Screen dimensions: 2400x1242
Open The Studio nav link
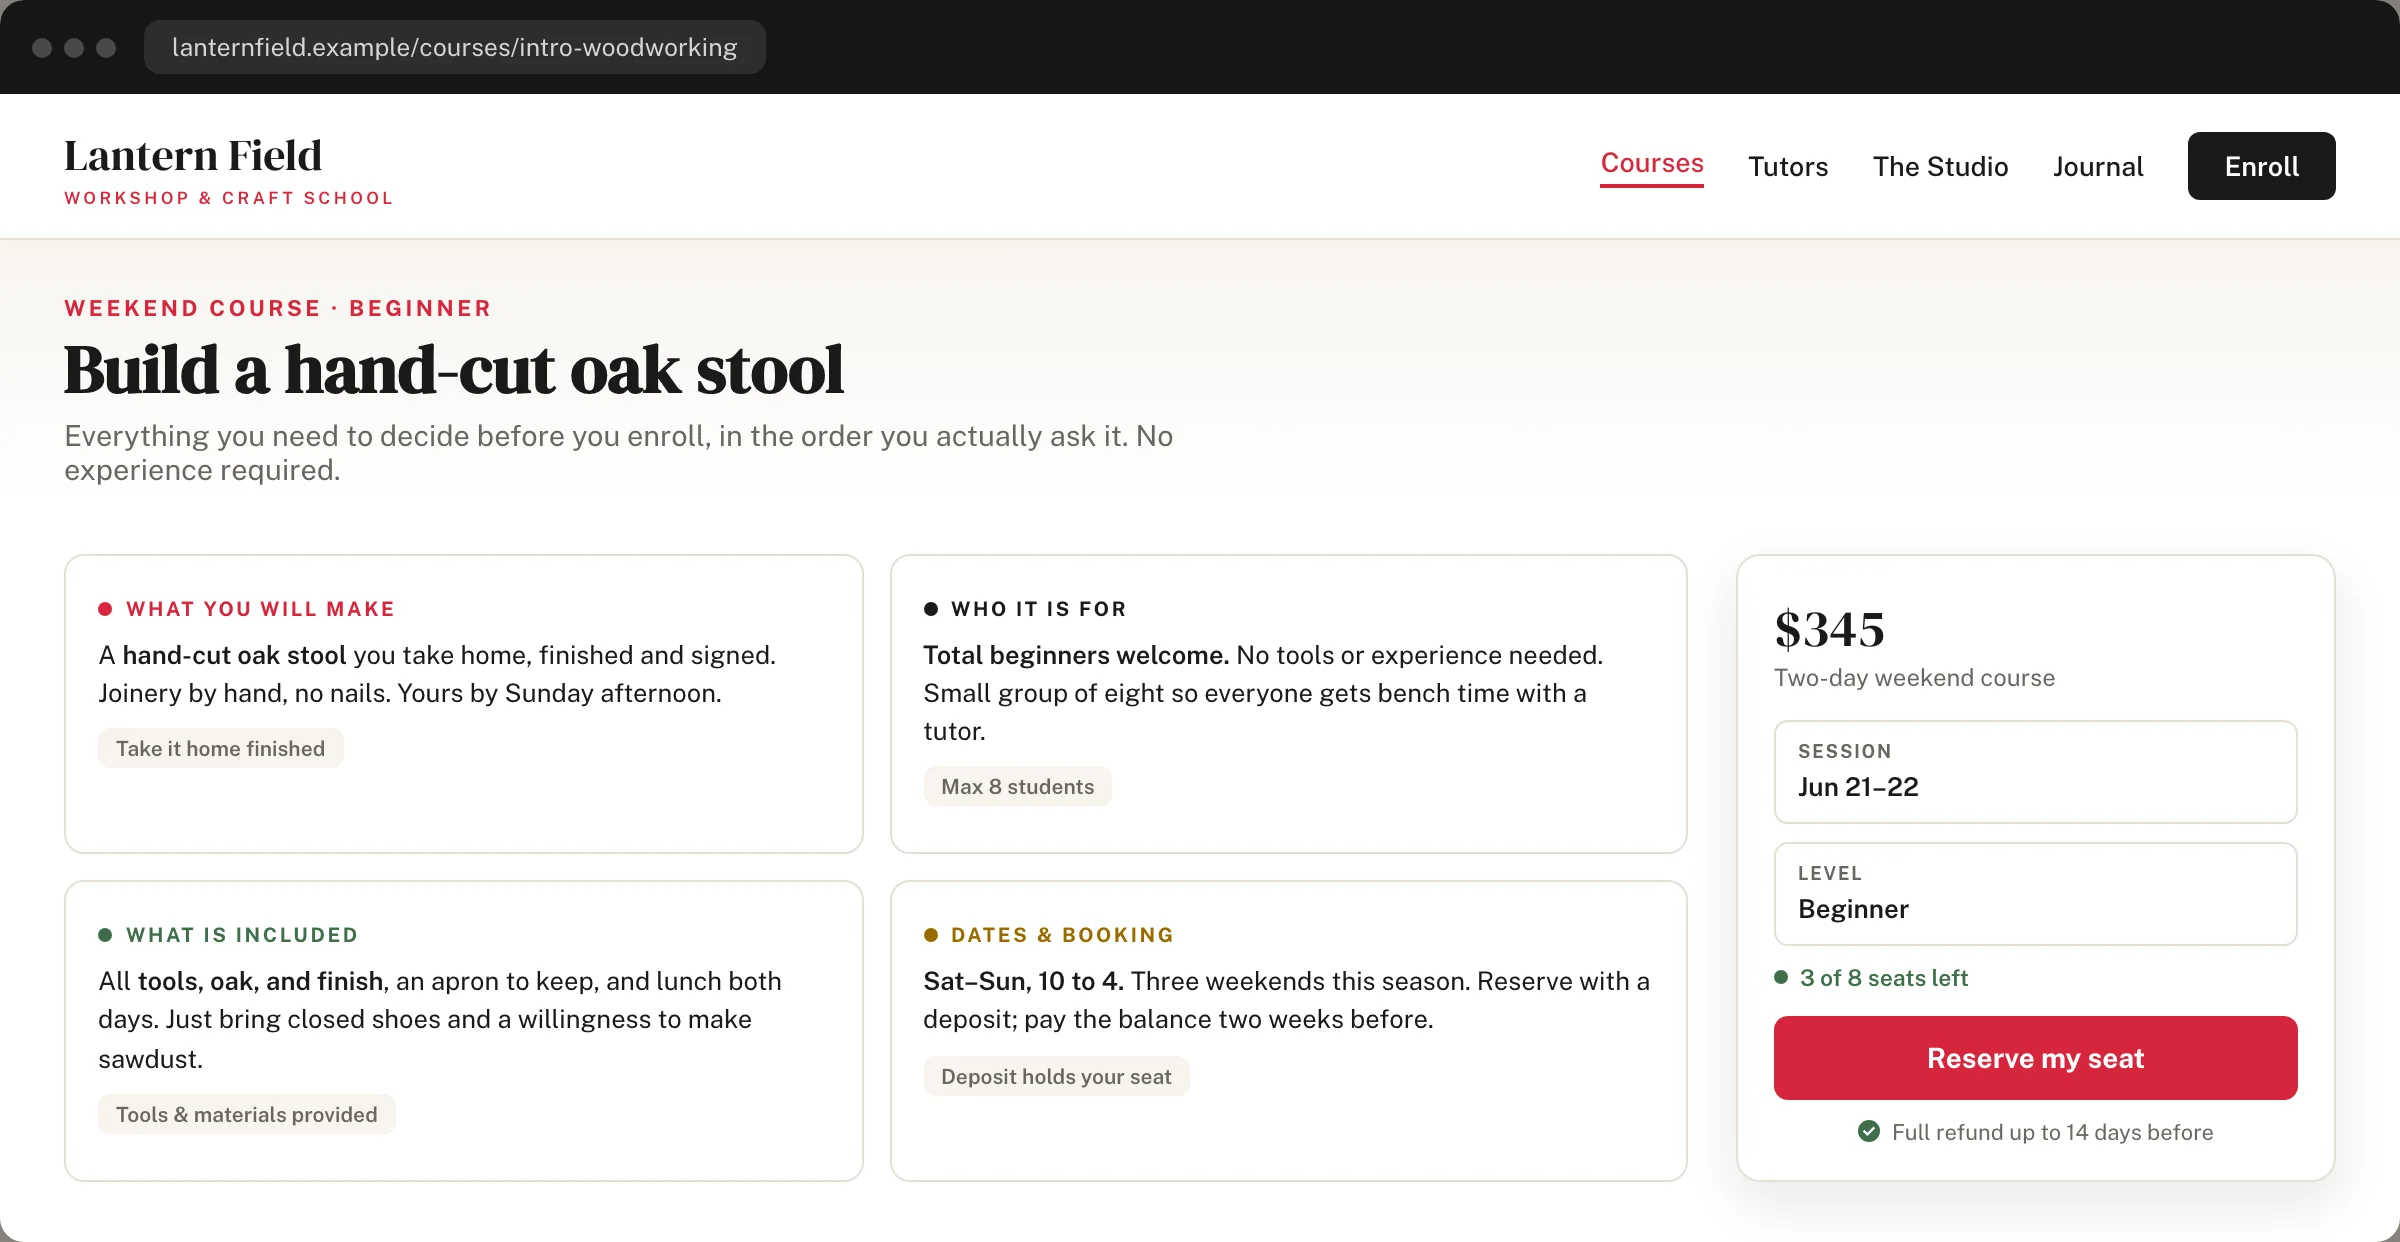click(1940, 166)
